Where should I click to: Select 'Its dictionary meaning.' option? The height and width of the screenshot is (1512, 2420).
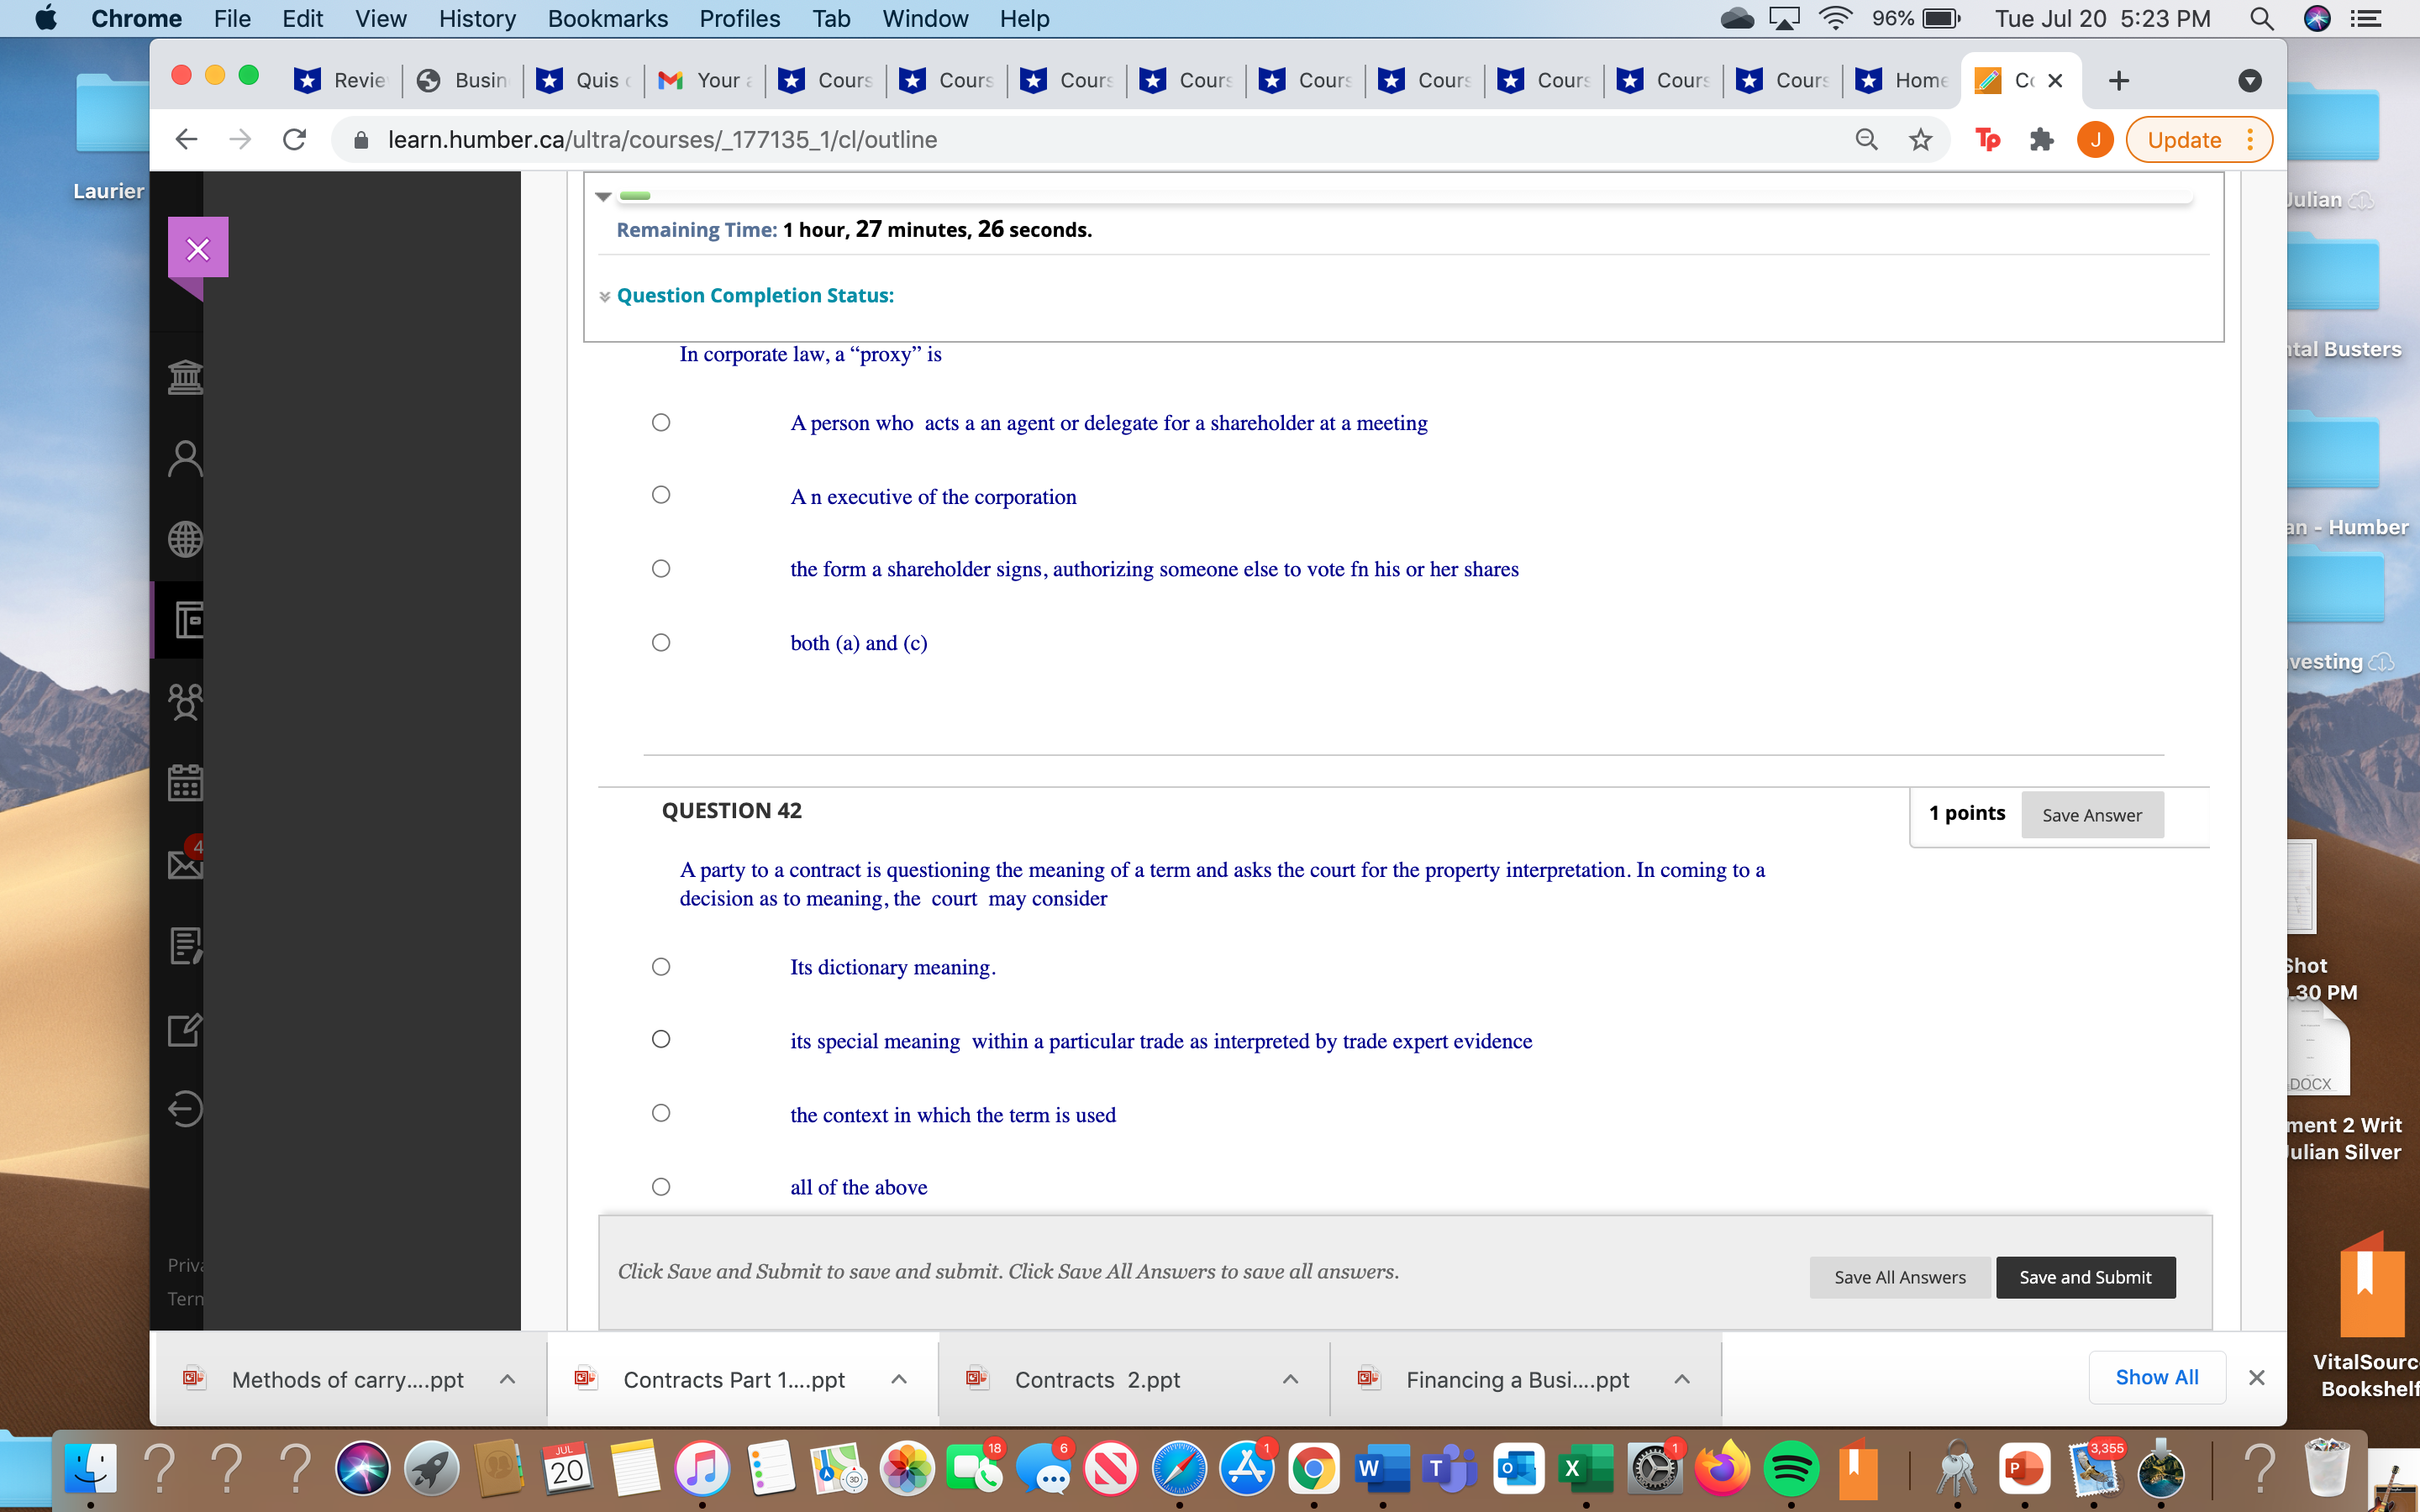pyautogui.click(x=661, y=966)
